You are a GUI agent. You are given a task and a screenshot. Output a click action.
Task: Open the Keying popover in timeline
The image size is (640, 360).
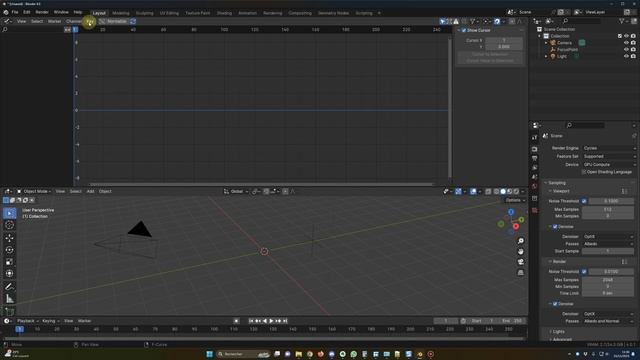[51, 321]
